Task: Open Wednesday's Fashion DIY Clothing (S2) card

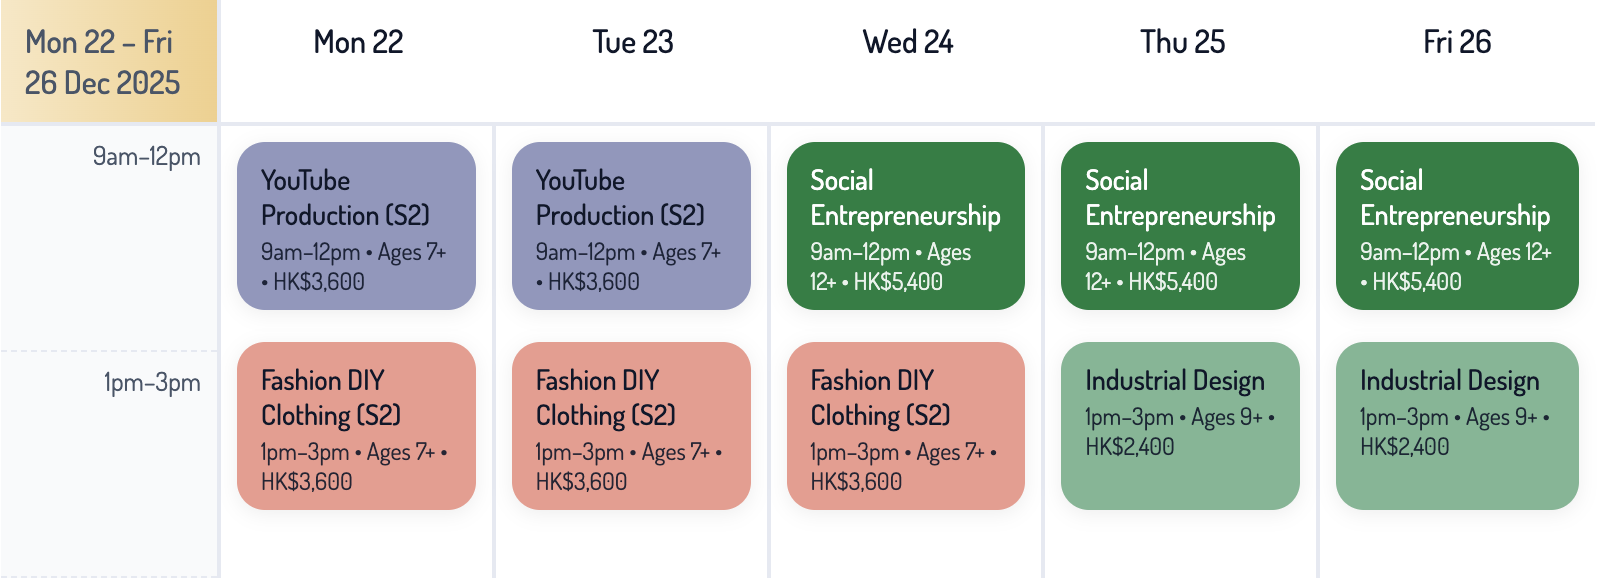Action: (906, 426)
